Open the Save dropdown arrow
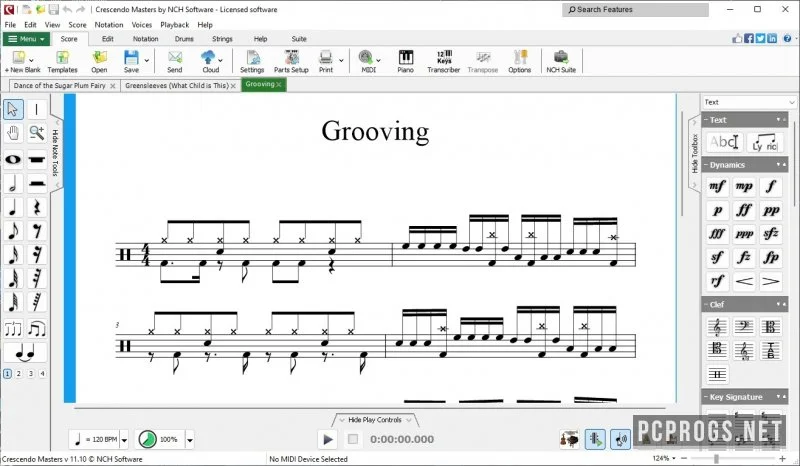The height and width of the screenshot is (466, 800). pyautogui.click(x=146, y=60)
